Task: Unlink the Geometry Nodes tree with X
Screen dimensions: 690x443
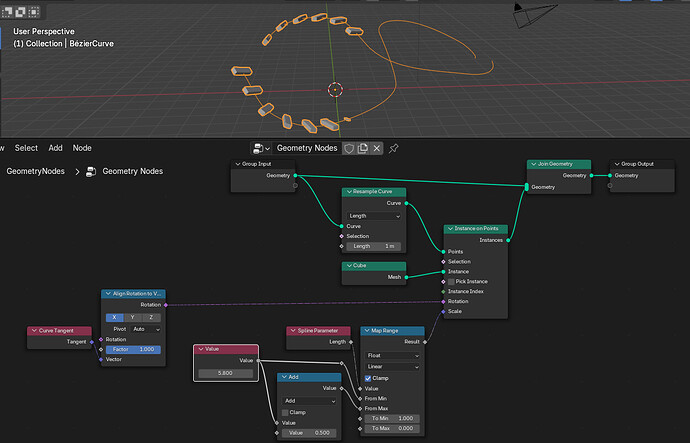Action: pos(377,148)
